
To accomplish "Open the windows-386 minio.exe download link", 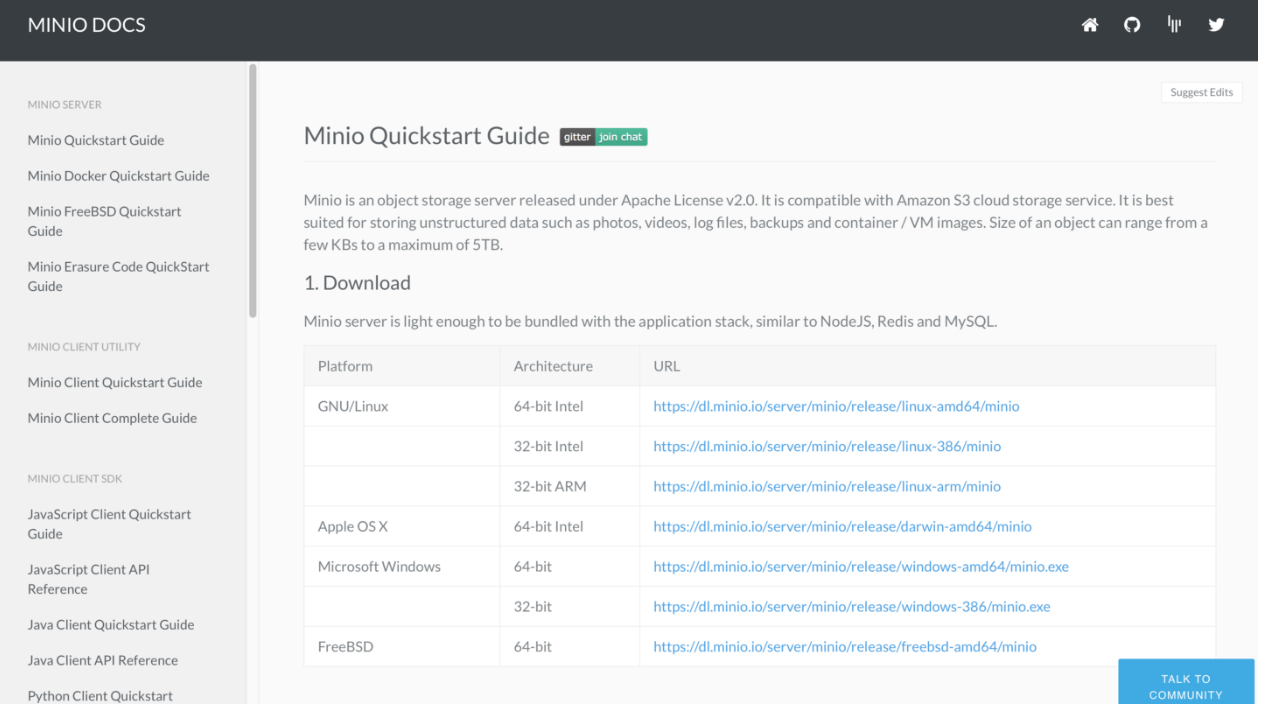I will tap(852, 606).
